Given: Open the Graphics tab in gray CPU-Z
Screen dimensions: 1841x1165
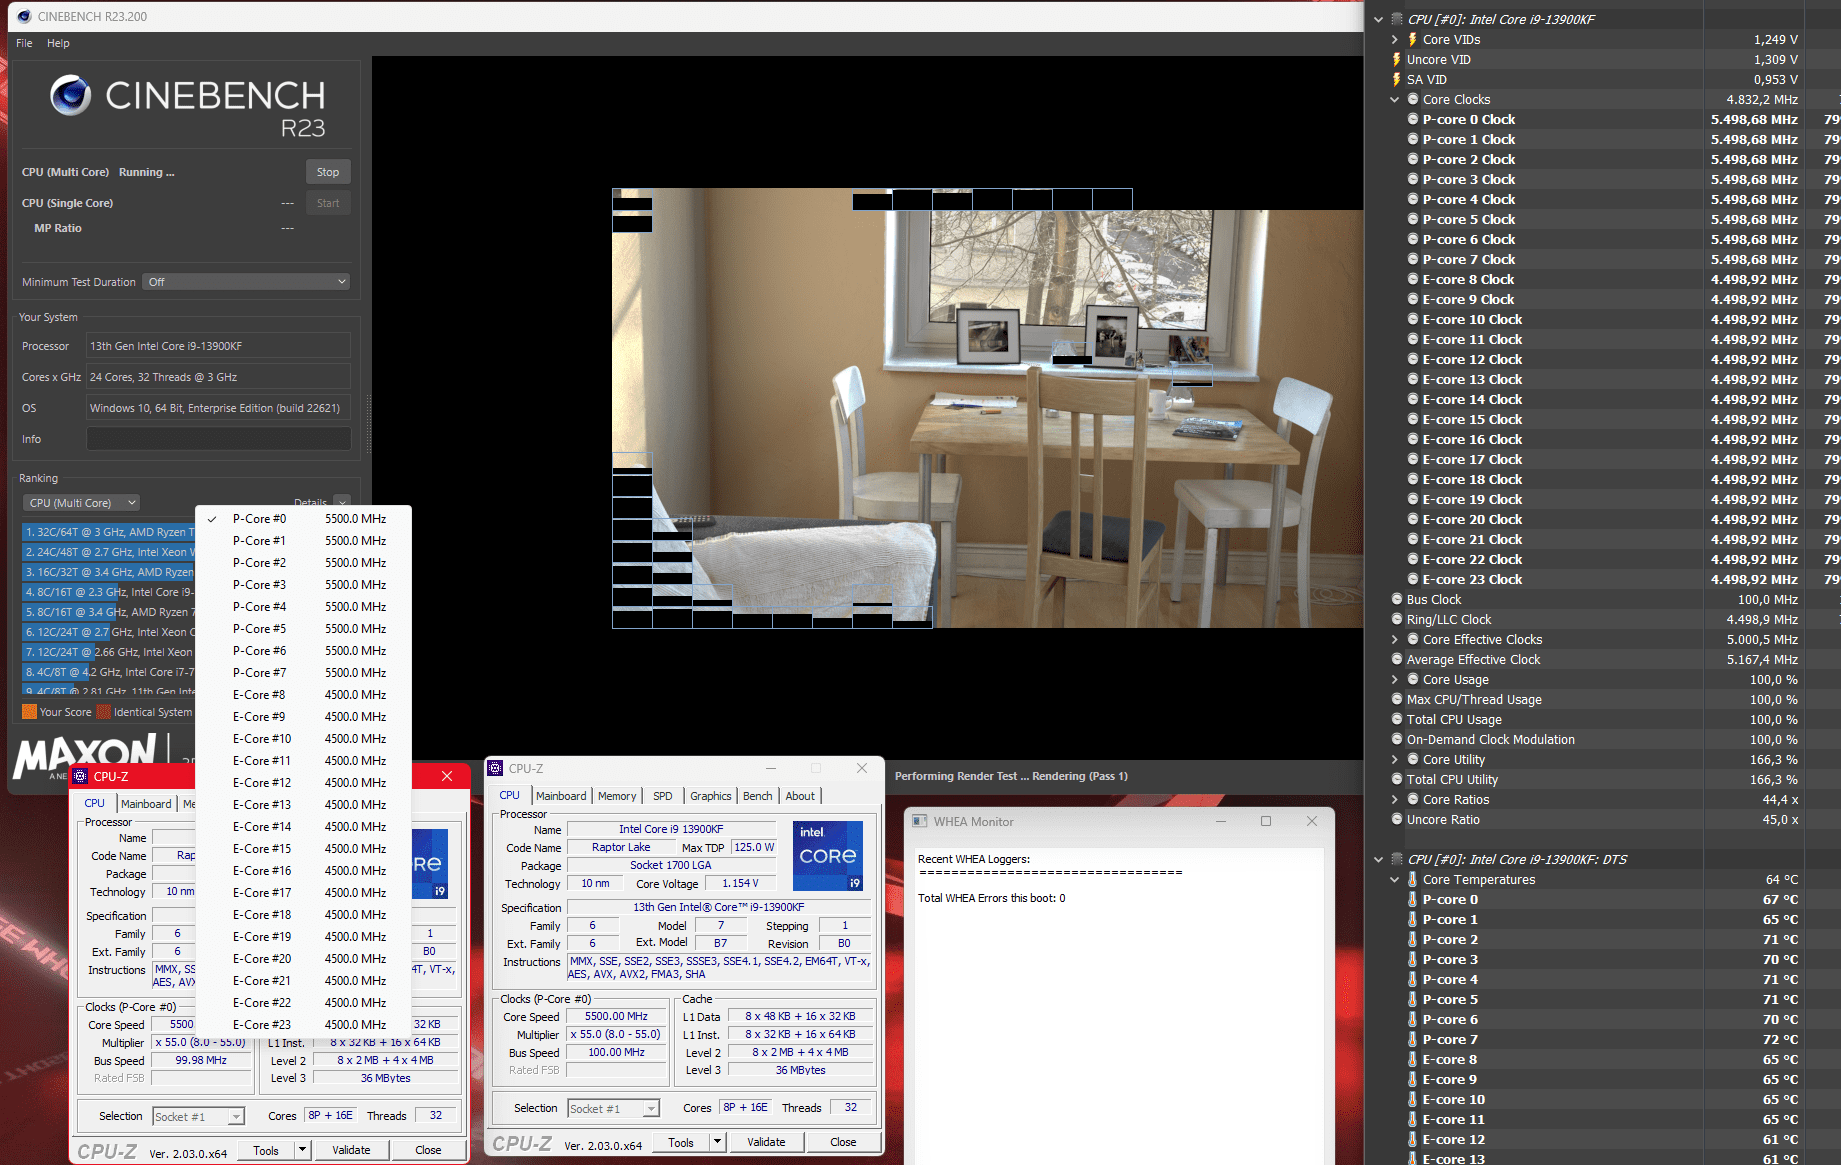Looking at the screenshot, I should pyautogui.click(x=710, y=796).
